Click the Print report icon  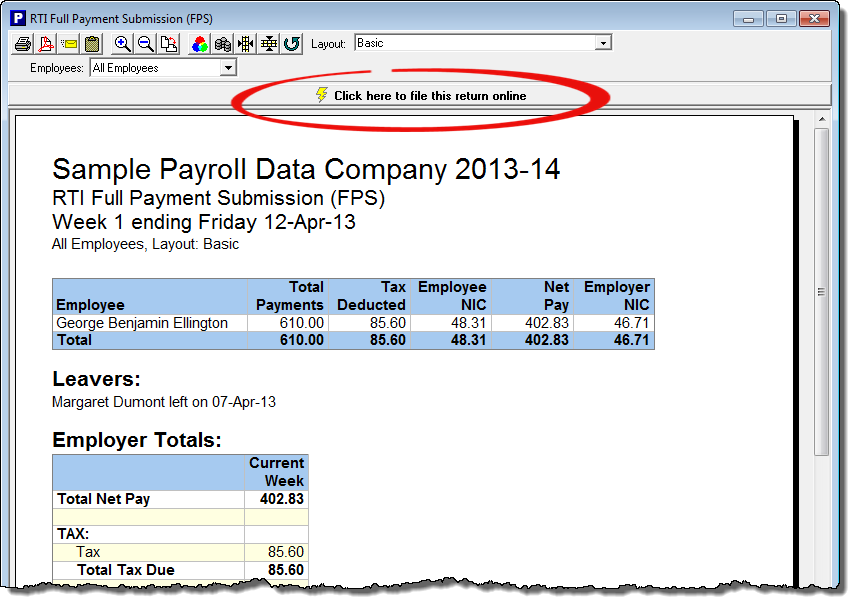(22, 44)
